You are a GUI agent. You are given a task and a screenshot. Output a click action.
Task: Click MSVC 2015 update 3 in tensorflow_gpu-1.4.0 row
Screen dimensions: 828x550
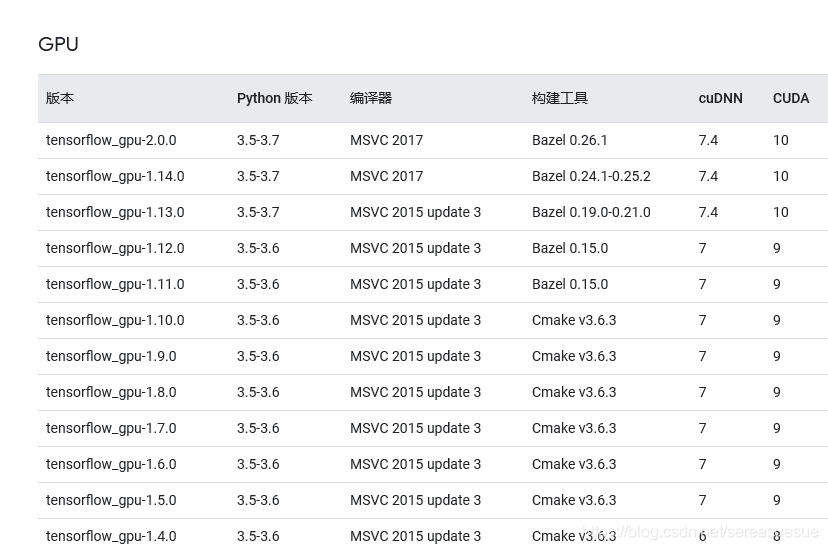click(x=415, y=536)
